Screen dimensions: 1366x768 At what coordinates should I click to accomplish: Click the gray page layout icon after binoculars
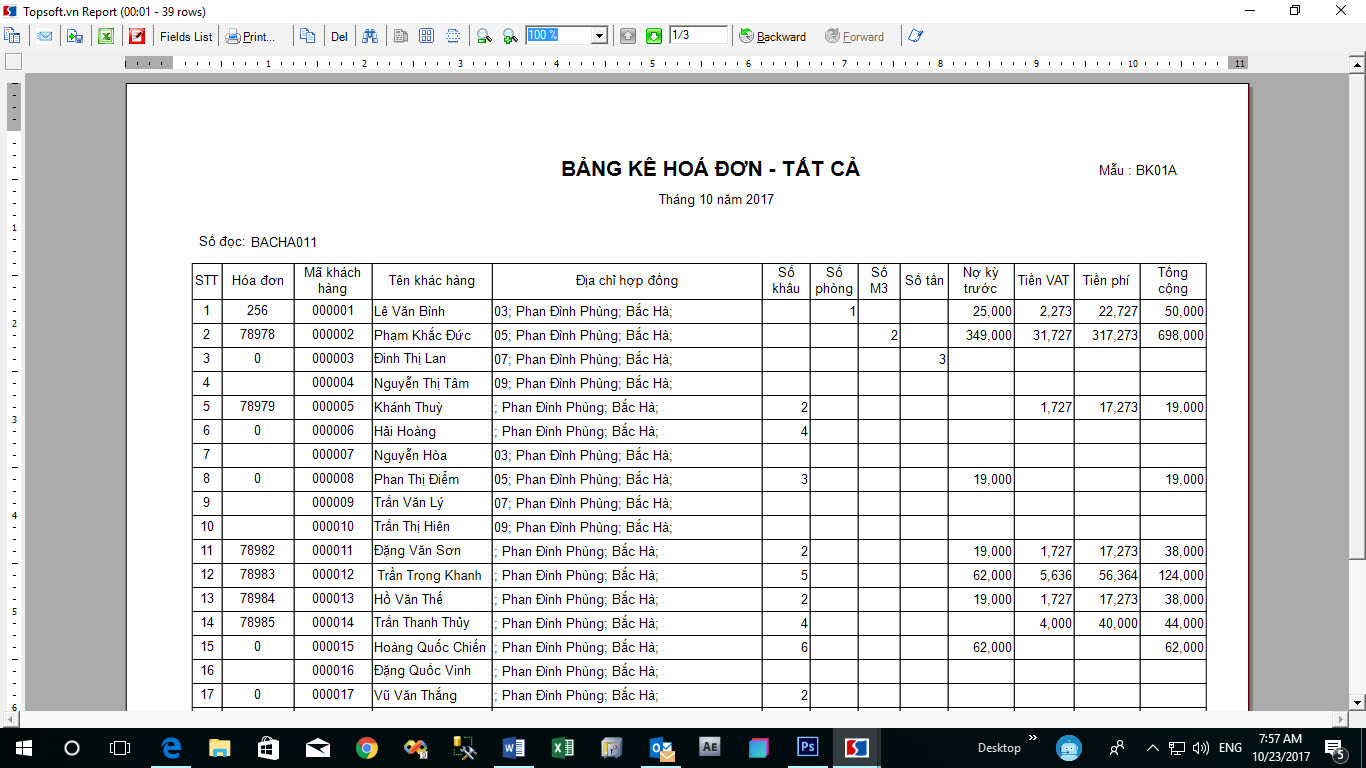pos(401,36)
